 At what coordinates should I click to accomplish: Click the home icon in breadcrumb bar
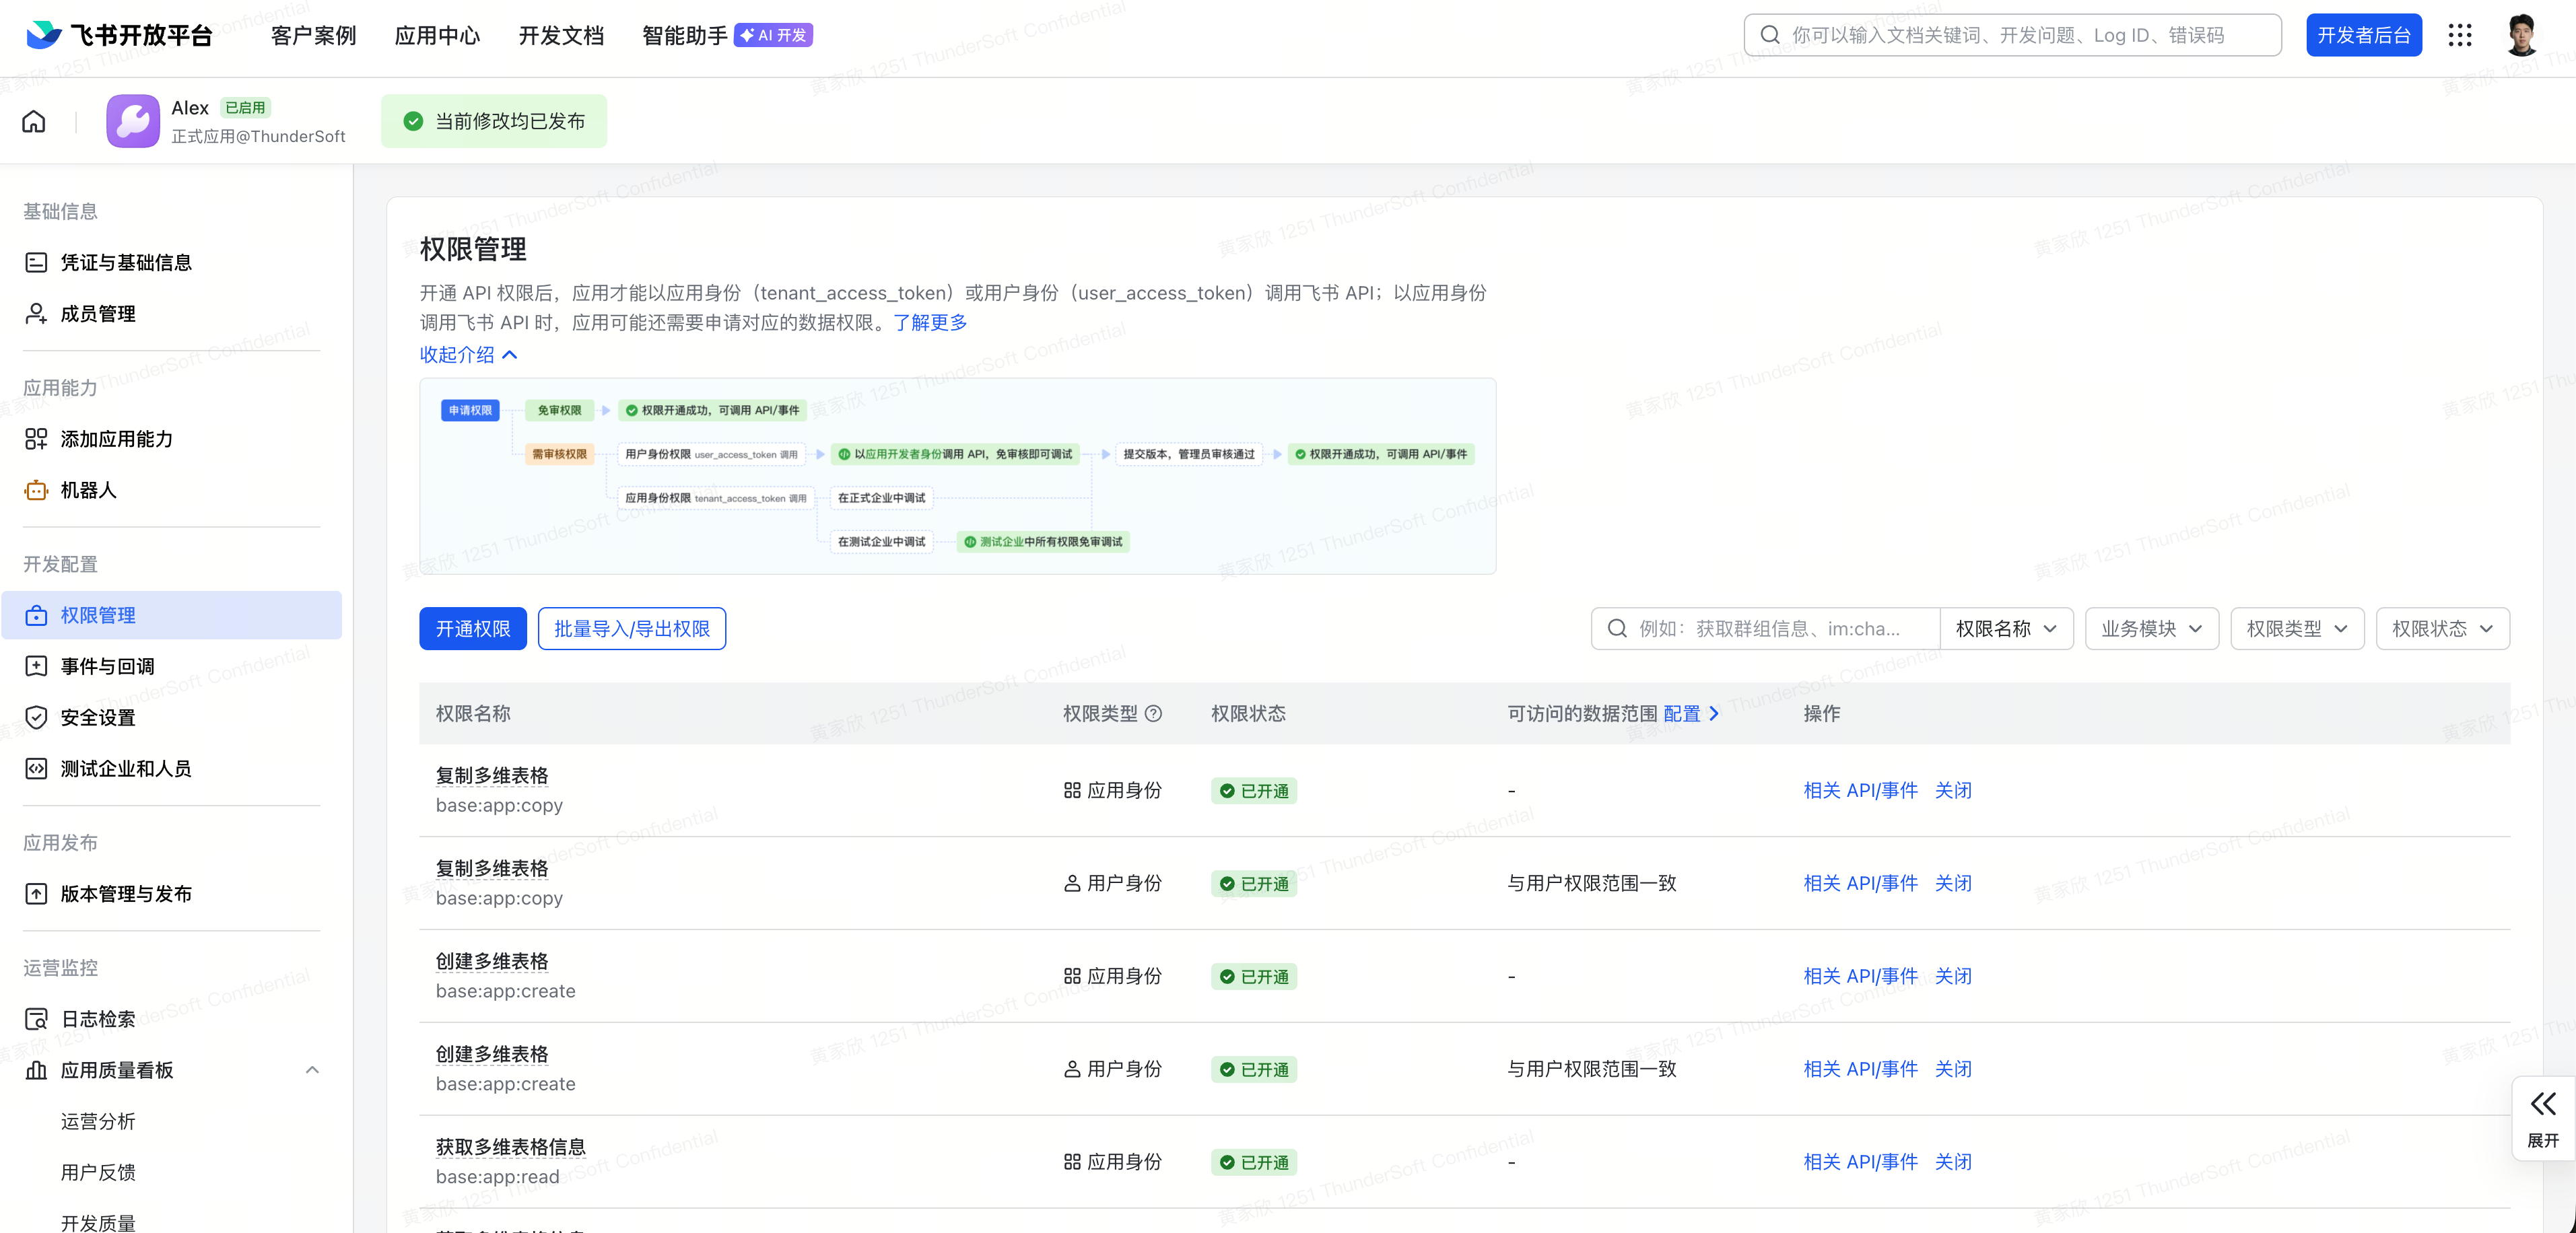pyautogui.click(x=34, y=121)
